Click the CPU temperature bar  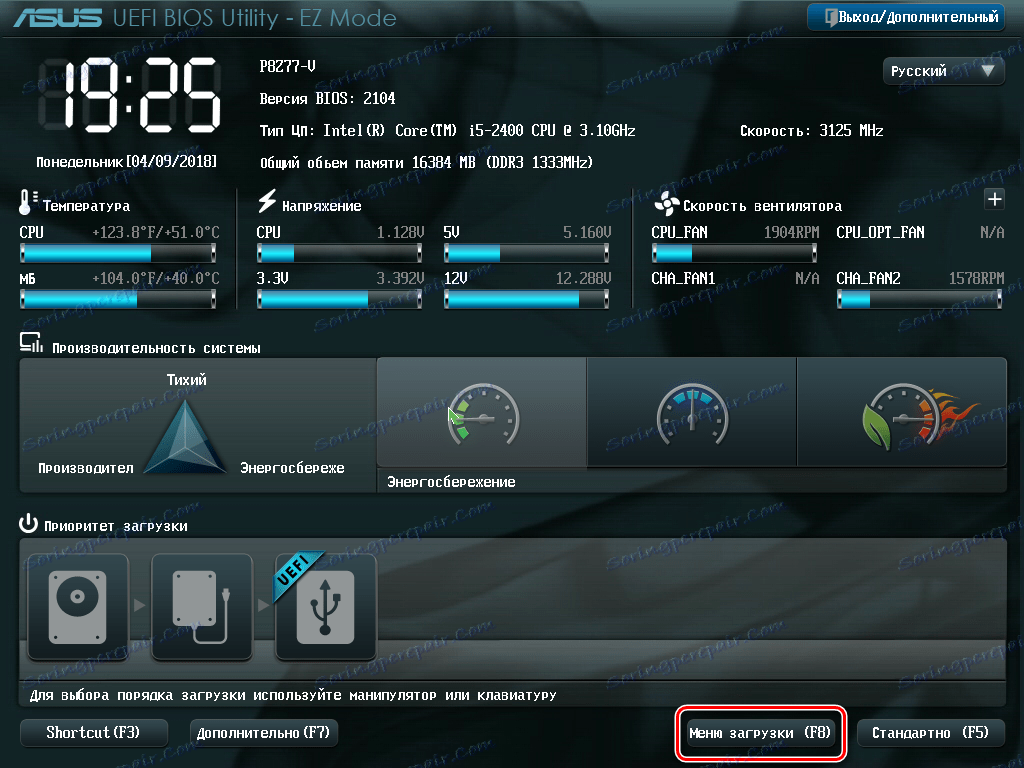(118, 253)
